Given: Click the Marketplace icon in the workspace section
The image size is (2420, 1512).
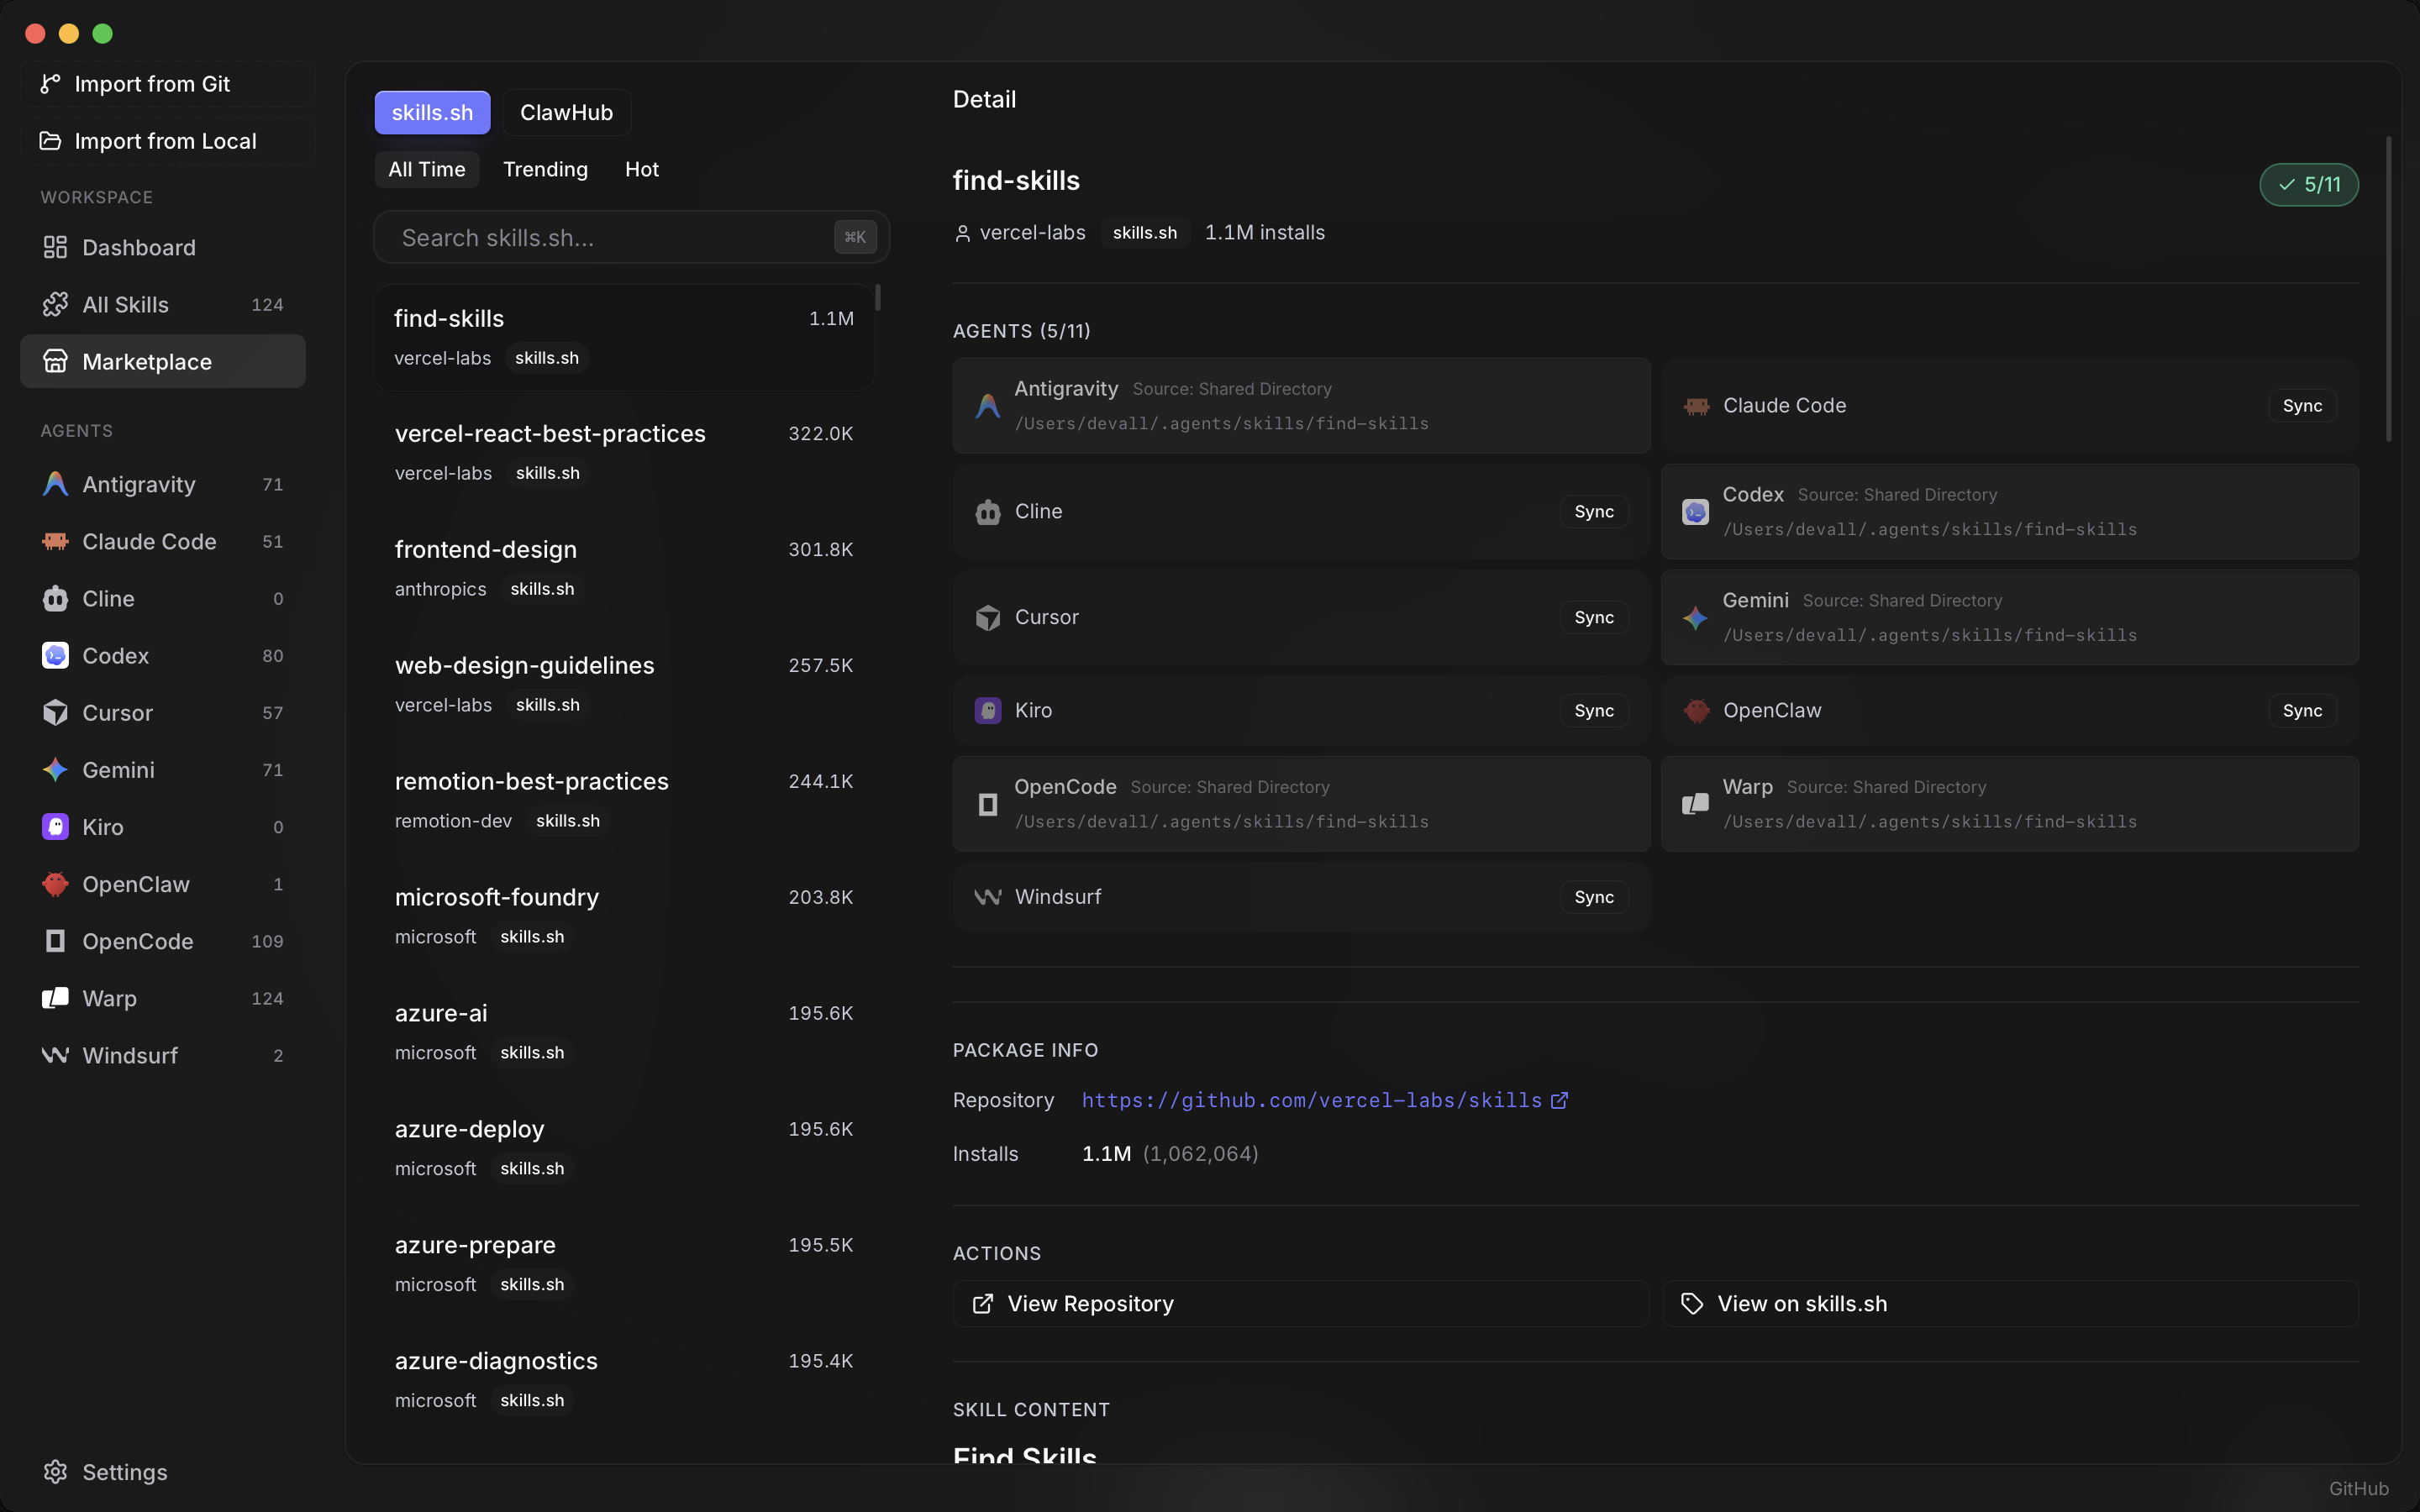Looking at the screenshot, I should [55, 361].
